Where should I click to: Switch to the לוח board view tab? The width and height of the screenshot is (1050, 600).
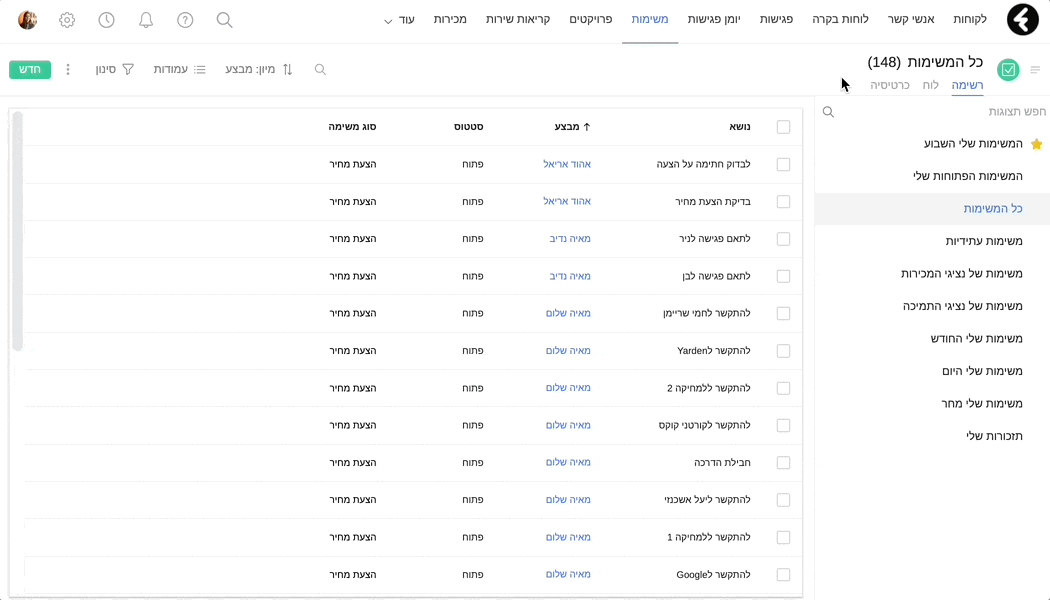coord(931,85)
